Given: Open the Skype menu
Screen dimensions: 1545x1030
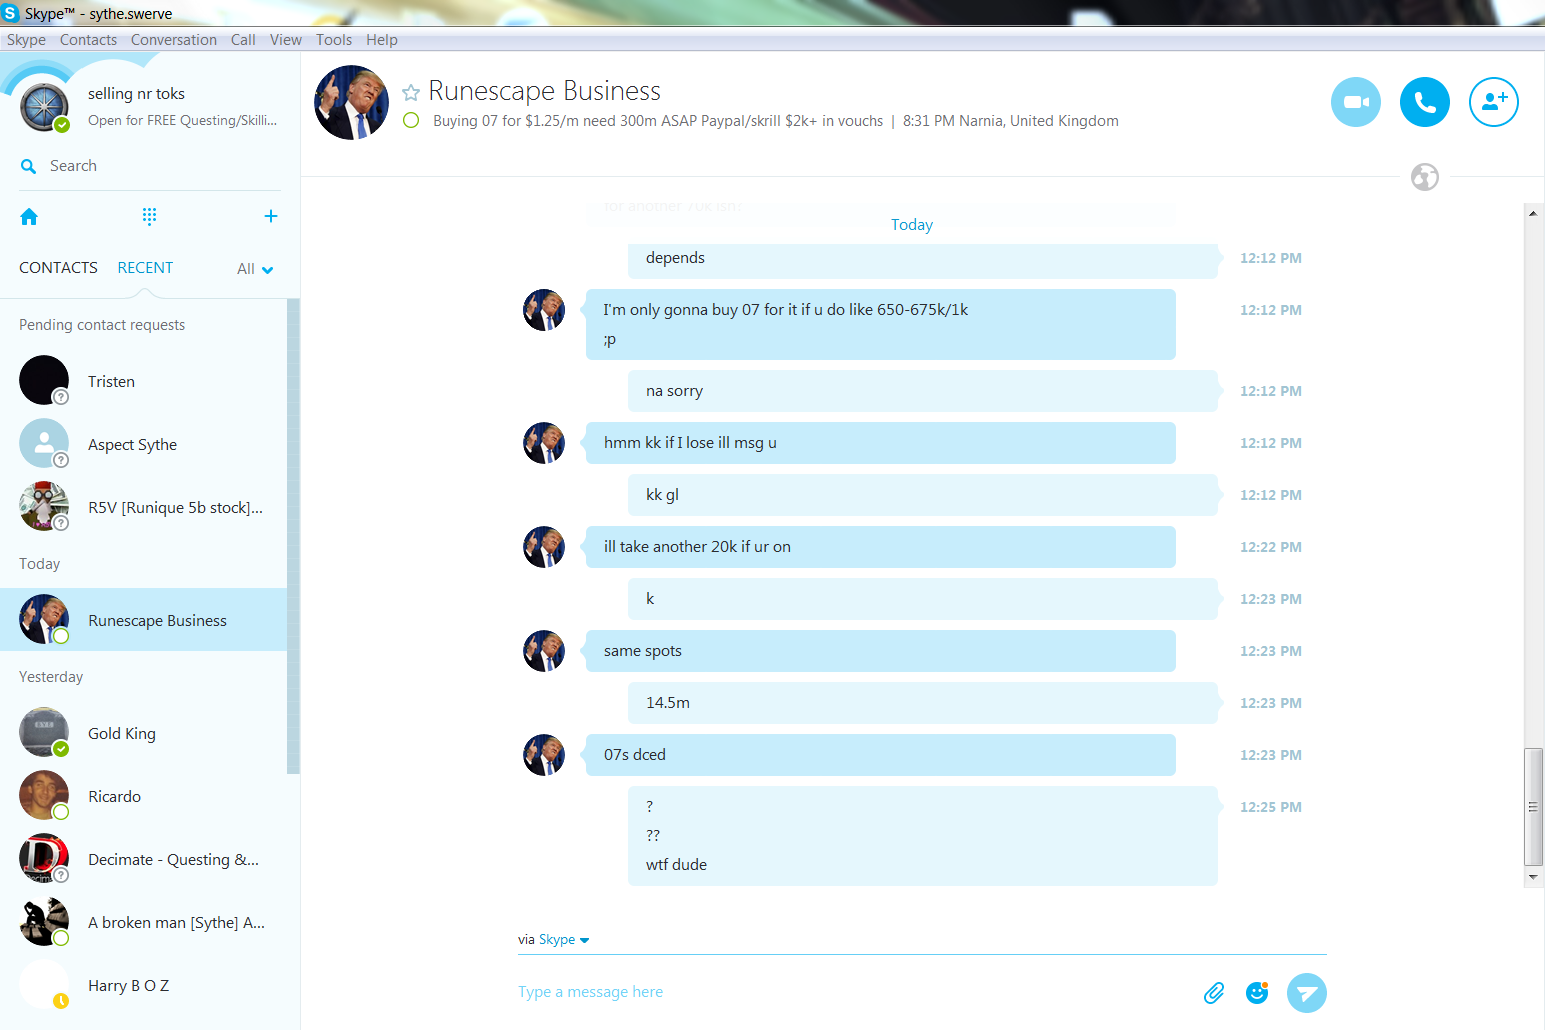Looking at the screenshot, I should (26, 40).
